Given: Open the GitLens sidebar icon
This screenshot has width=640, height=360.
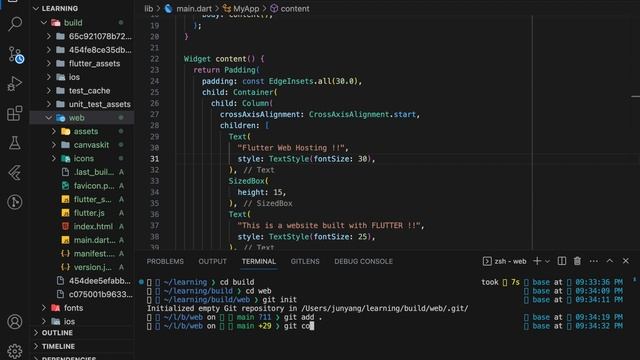Looking at the screenshot, I should (x=15, y=202).
